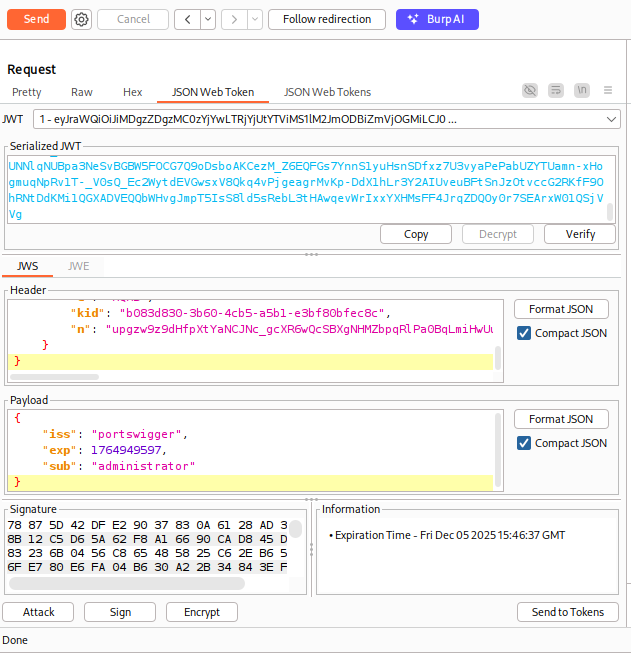Copy the serialized JWT
Viewport: 631px width, 653px height.
click(x=416, y=234)
